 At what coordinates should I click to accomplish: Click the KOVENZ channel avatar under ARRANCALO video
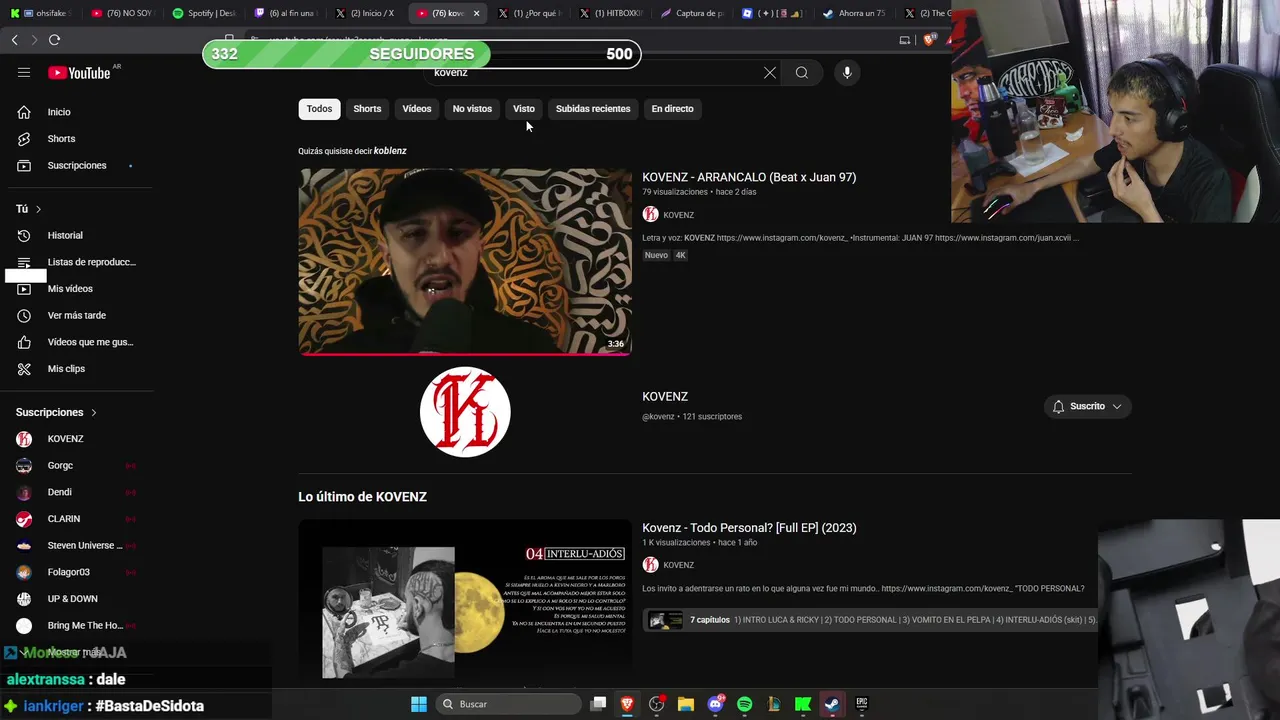pos(650,214)
